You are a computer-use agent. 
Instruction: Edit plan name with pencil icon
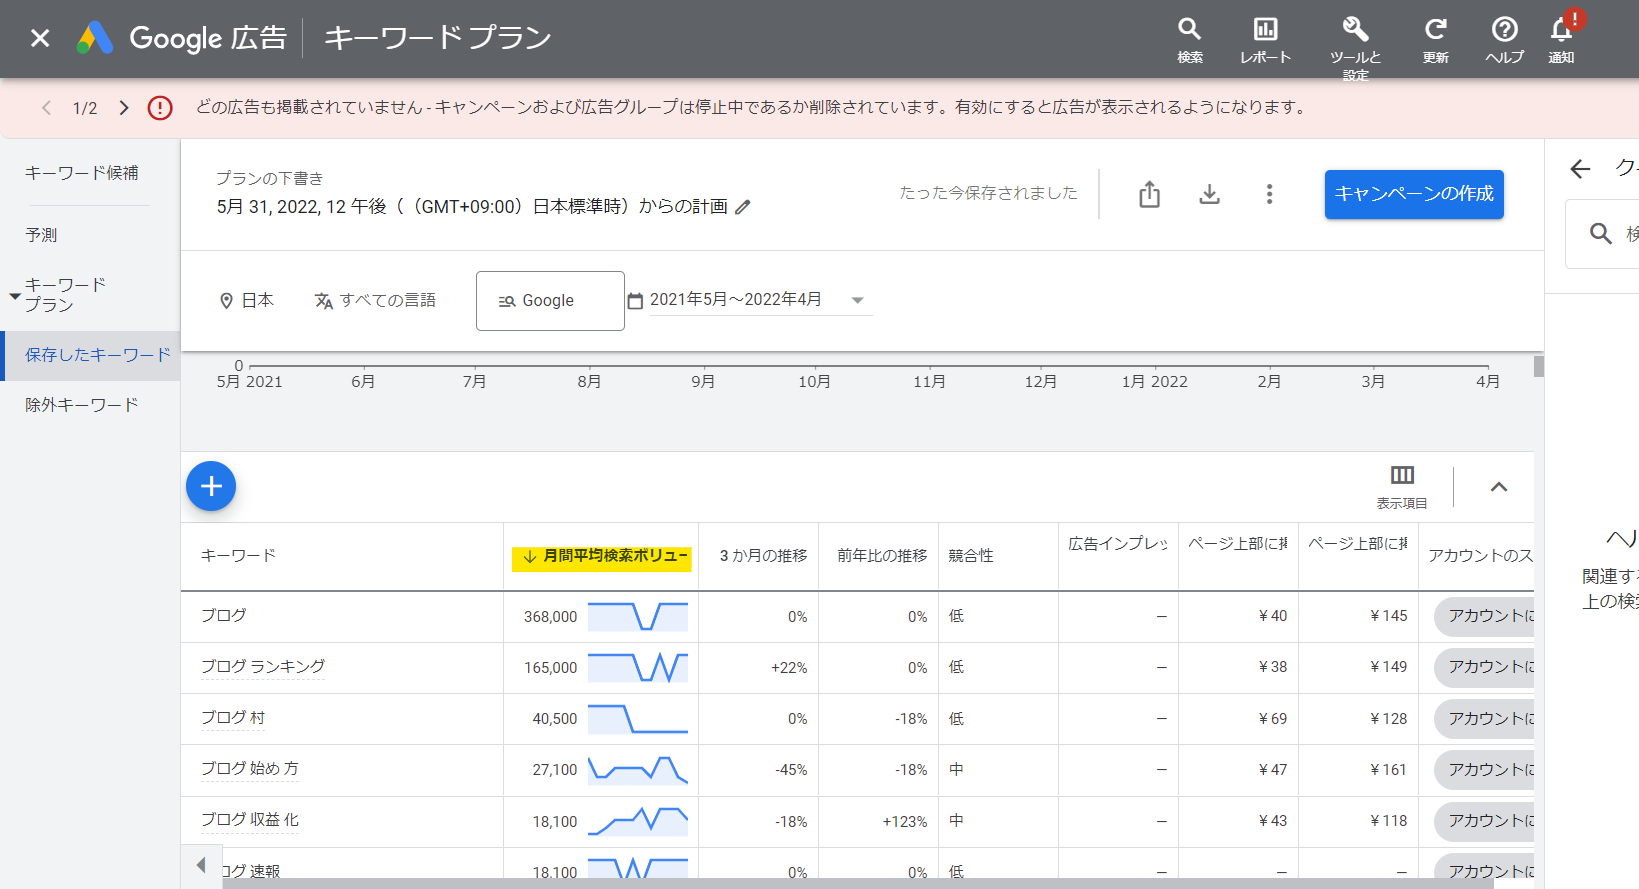pyautogui.click(x=742, y=207)
